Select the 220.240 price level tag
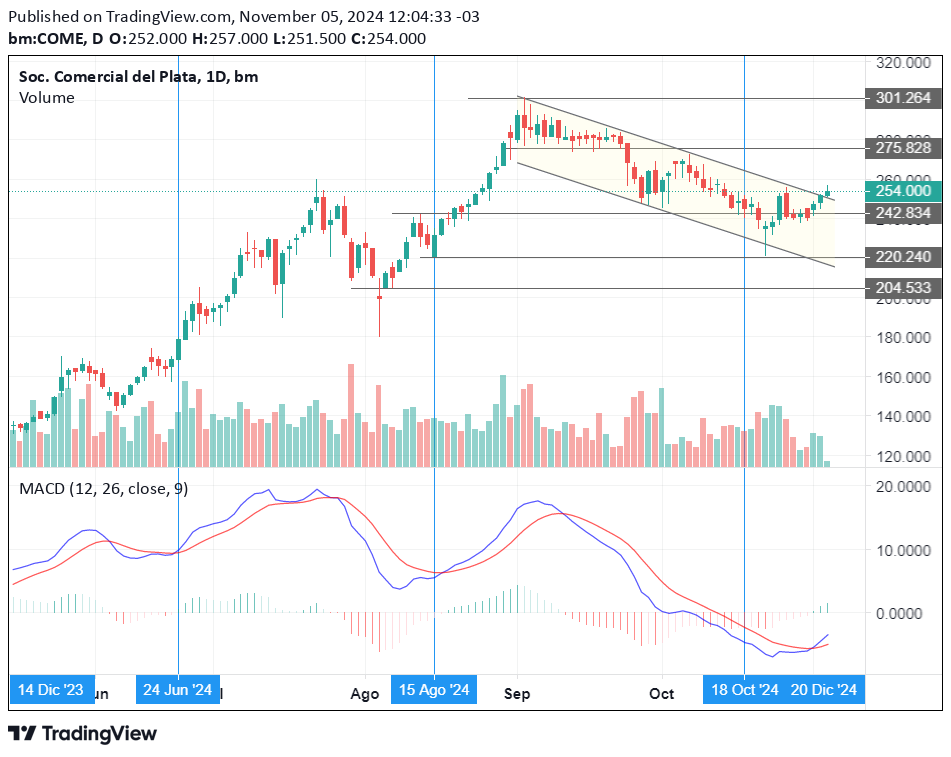Viewport: 951px width, 757px height. pos(903,257)
